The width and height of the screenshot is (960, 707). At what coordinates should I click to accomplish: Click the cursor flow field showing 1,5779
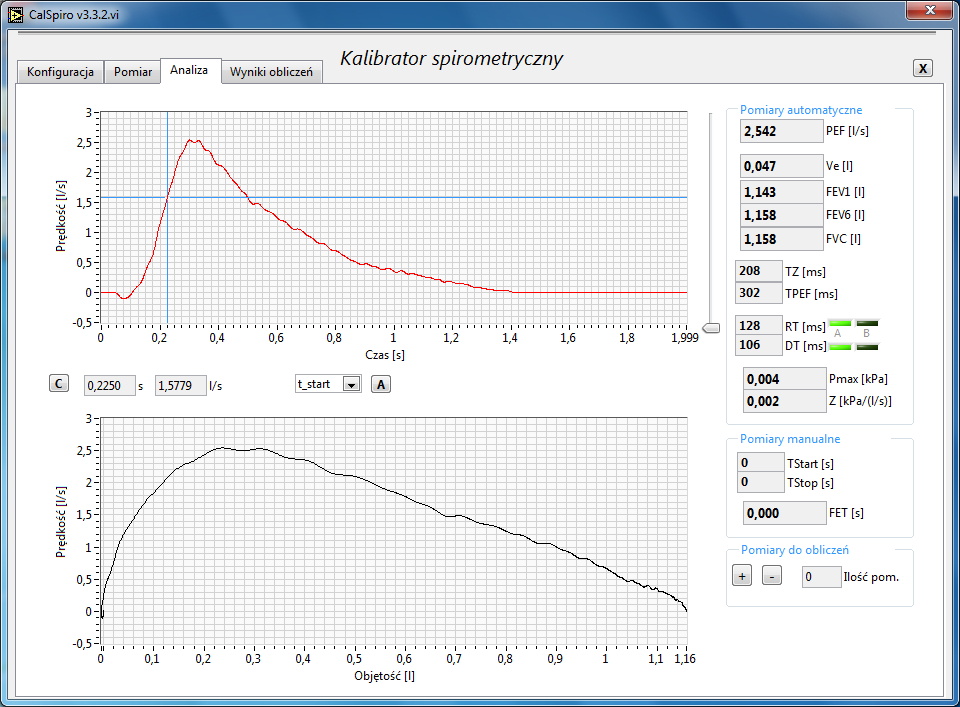180,386
